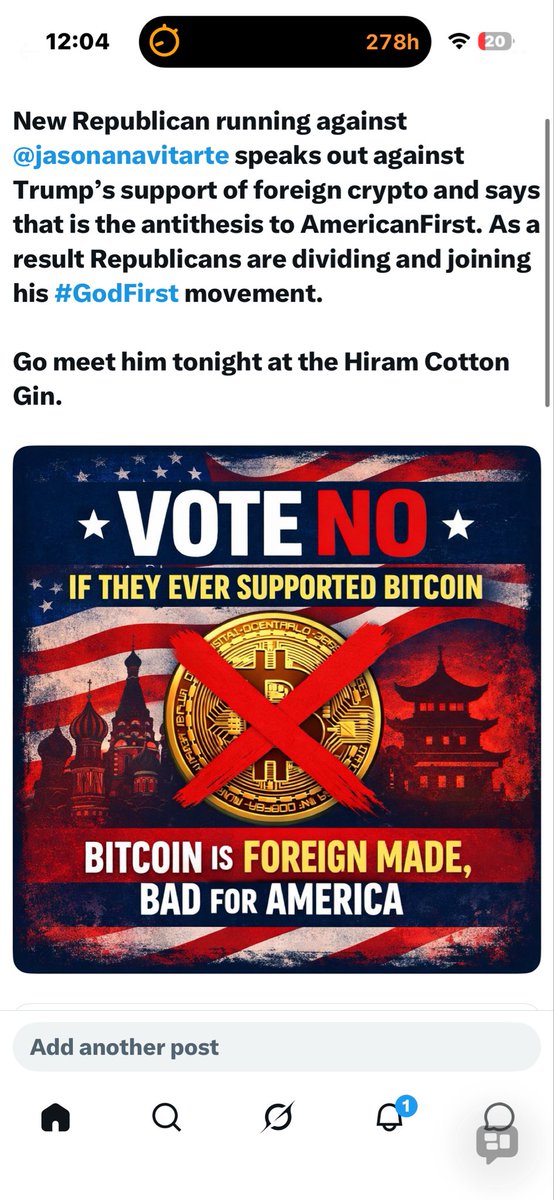554x1200 pixels.
Task: Tap the blue notification badge showing 1
Action: click(x=406, y=1105)
